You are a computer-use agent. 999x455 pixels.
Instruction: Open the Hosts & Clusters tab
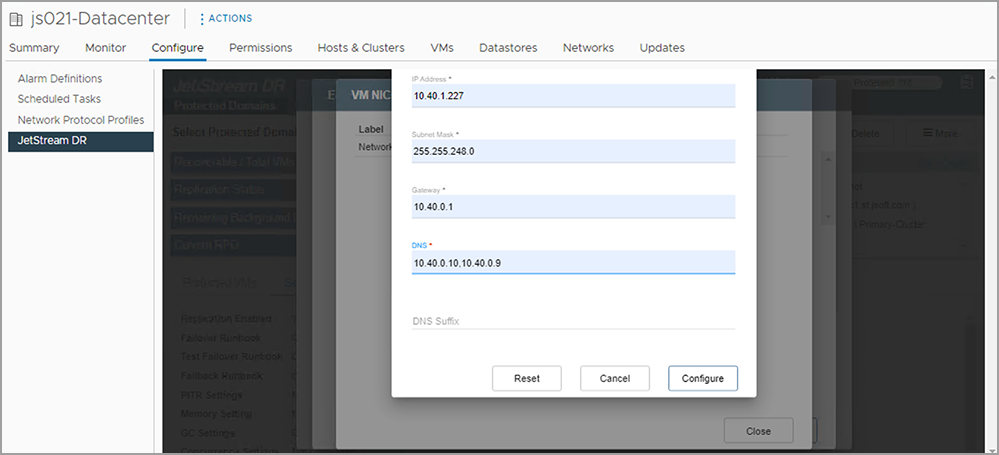pos(361,47)
